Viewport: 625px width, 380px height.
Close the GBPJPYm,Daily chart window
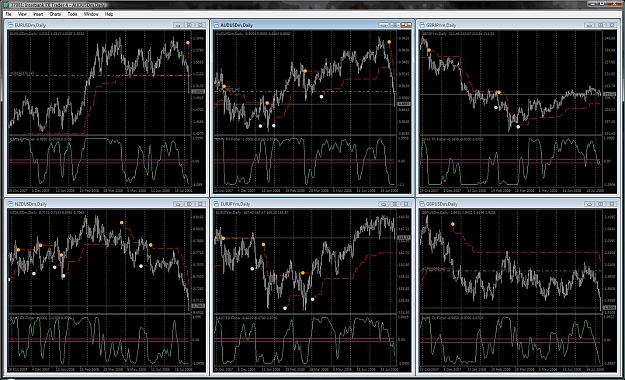(612, 25)
